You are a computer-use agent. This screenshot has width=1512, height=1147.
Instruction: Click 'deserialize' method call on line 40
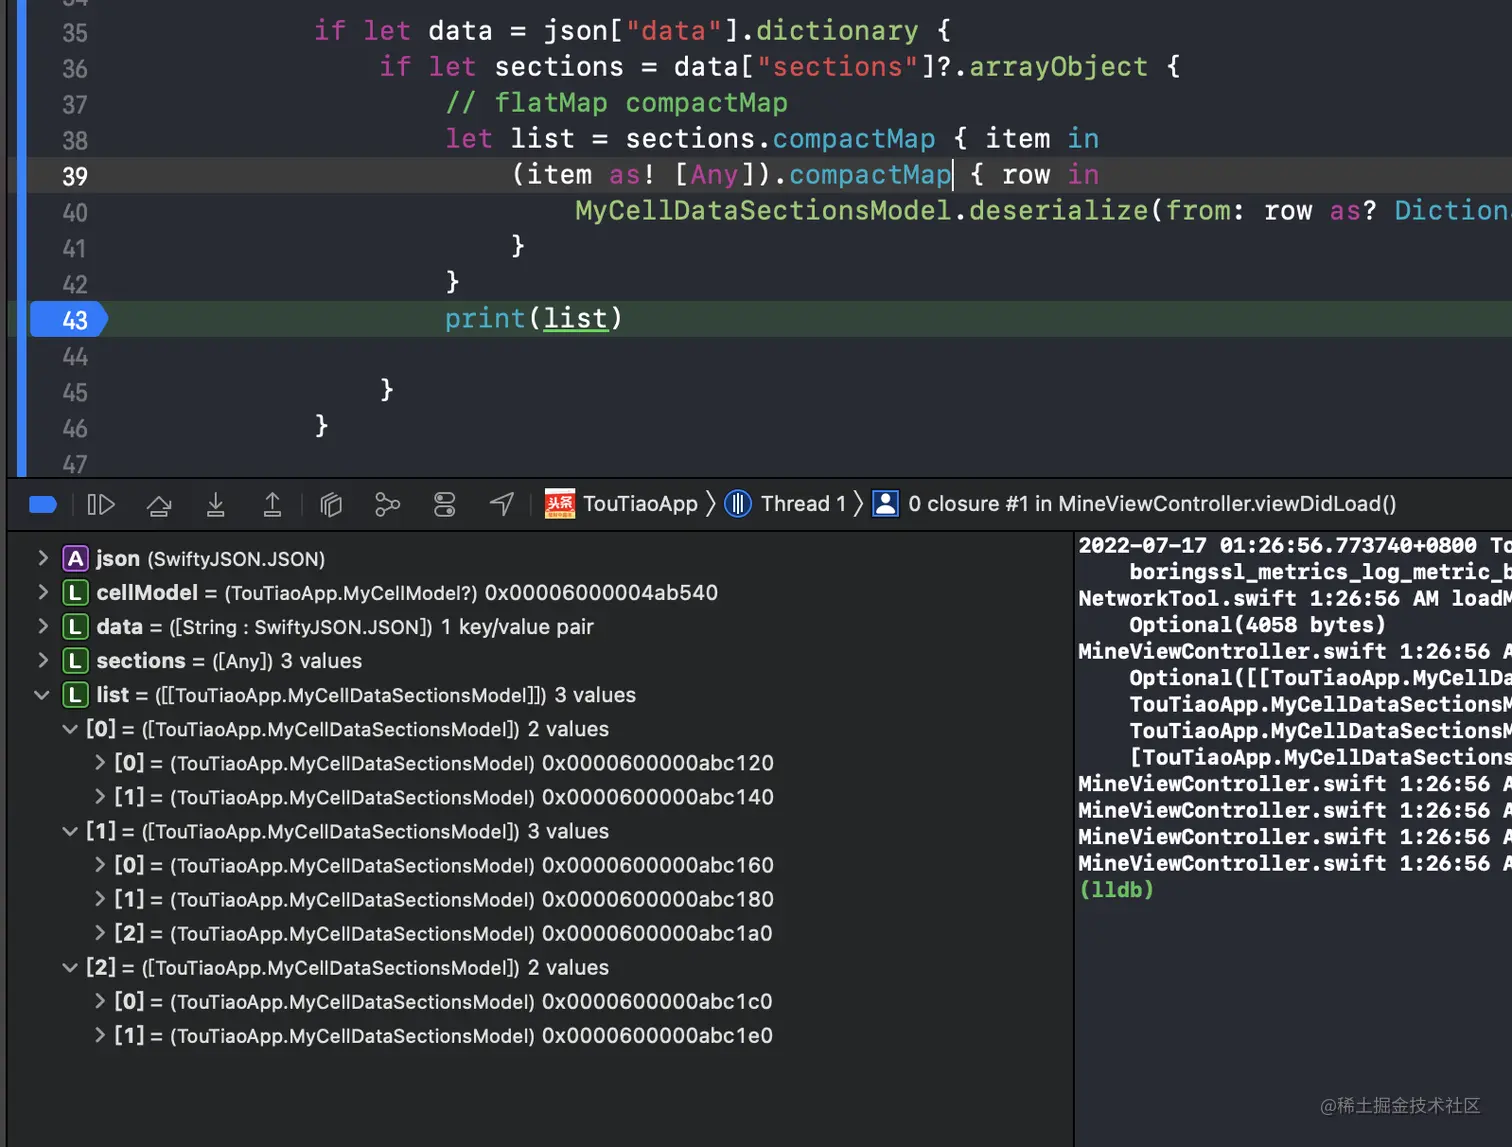(x=1059, y=210)
